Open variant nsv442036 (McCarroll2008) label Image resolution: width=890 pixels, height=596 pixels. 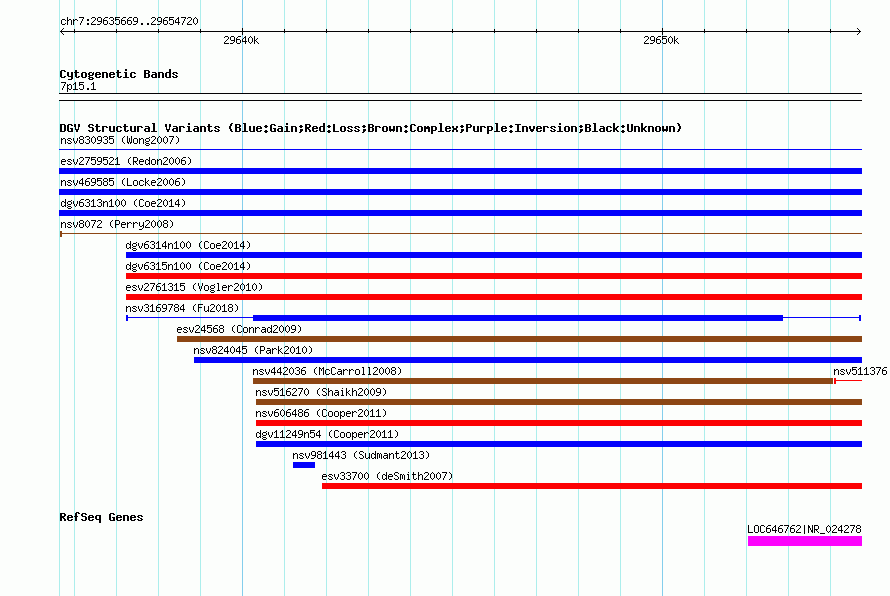pos(327,371)
